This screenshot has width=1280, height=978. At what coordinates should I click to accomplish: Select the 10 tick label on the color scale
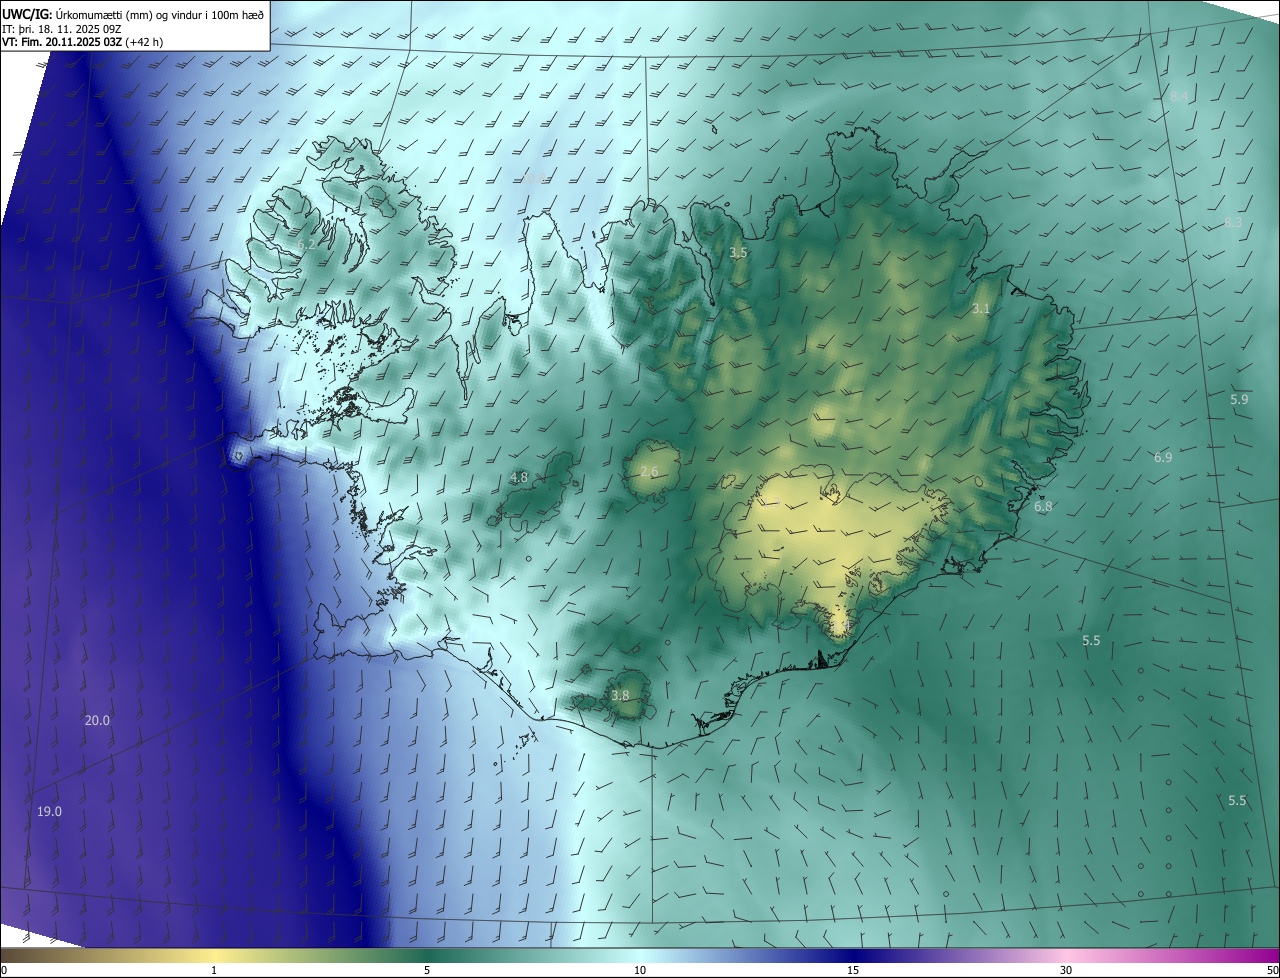640,970
